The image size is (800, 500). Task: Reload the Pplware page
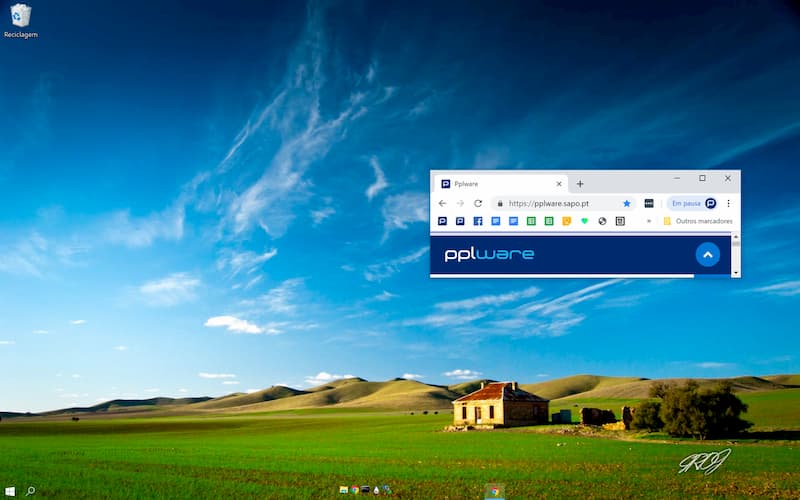tap(478, 203)
